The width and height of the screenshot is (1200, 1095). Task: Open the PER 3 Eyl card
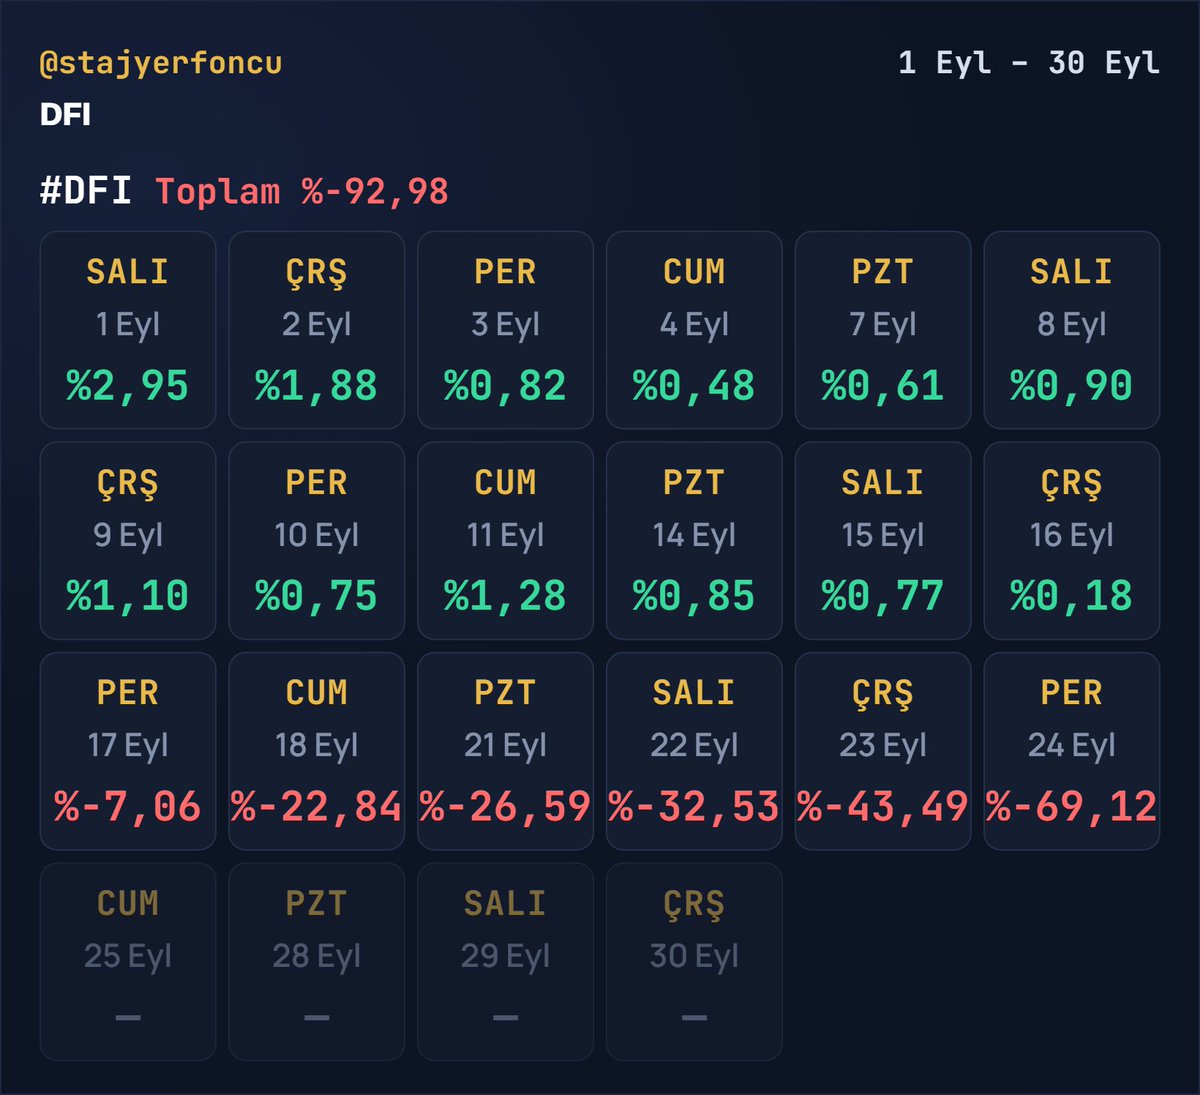click(x=505, y=331)
